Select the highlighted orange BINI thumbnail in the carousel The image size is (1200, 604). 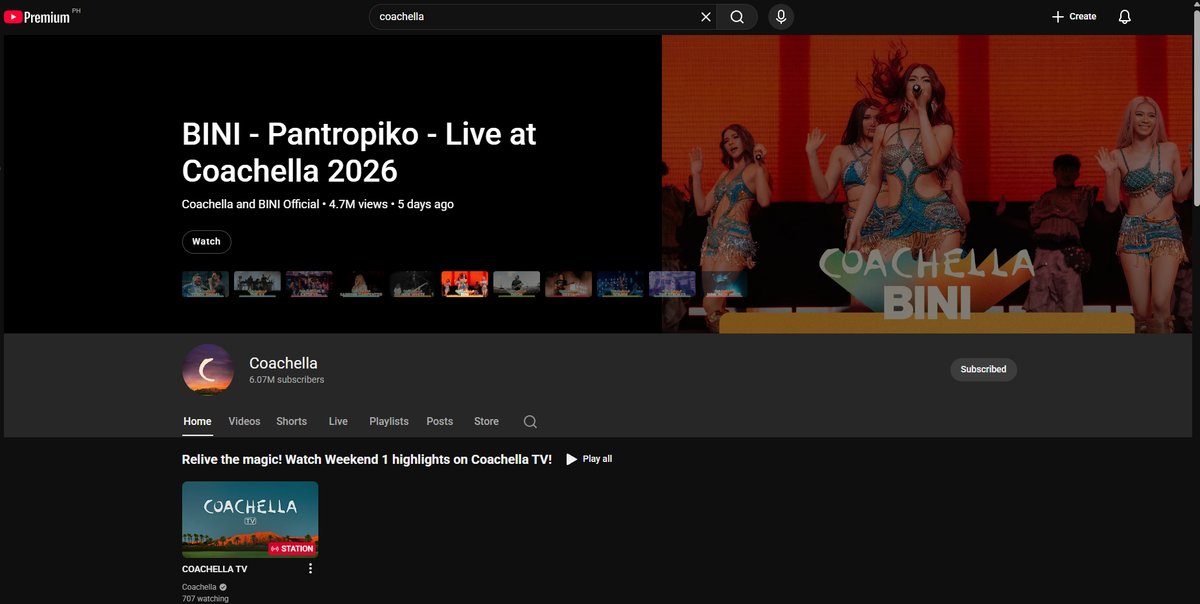[464, 284]
